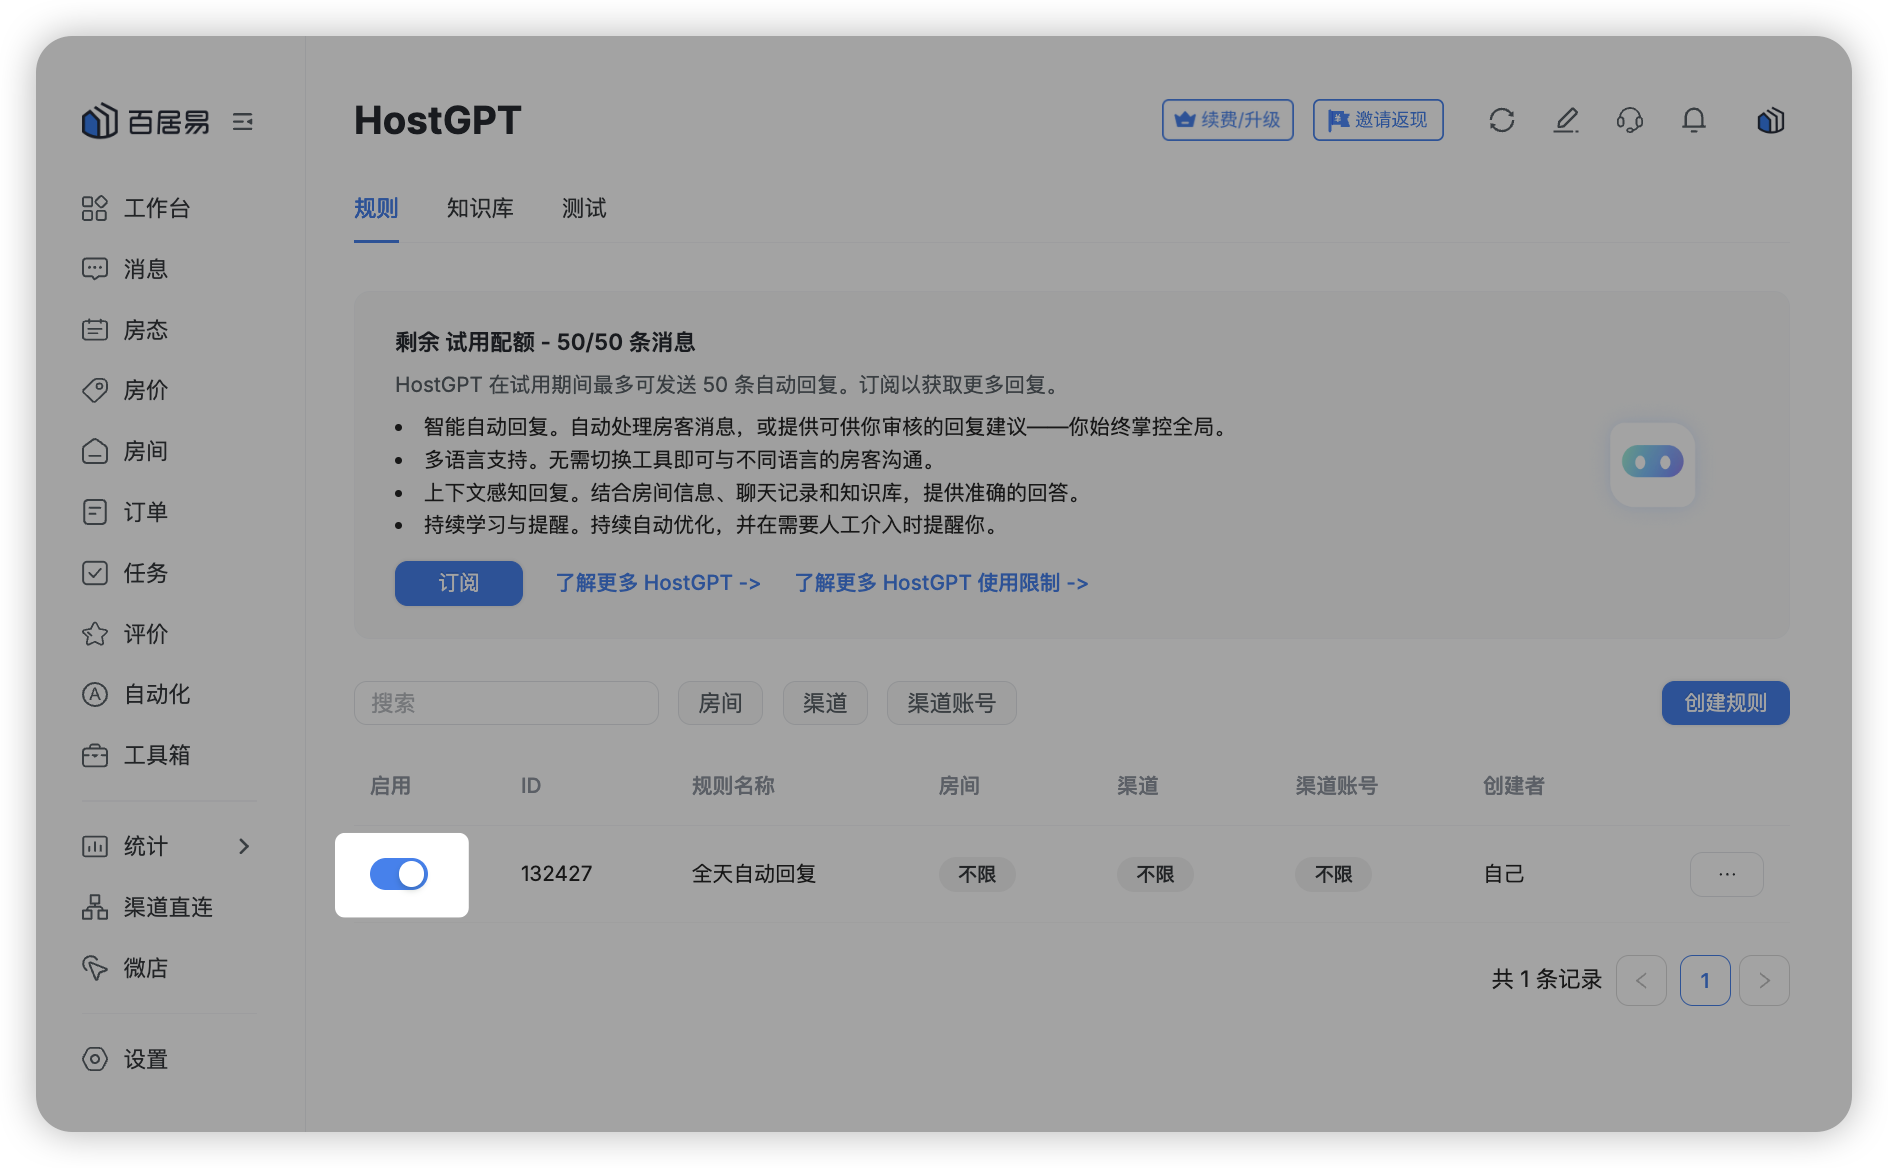Open the notifications bell
Image resolution: width=1888 pixels, height=1168 pixels.
[x=1694, y=121]
